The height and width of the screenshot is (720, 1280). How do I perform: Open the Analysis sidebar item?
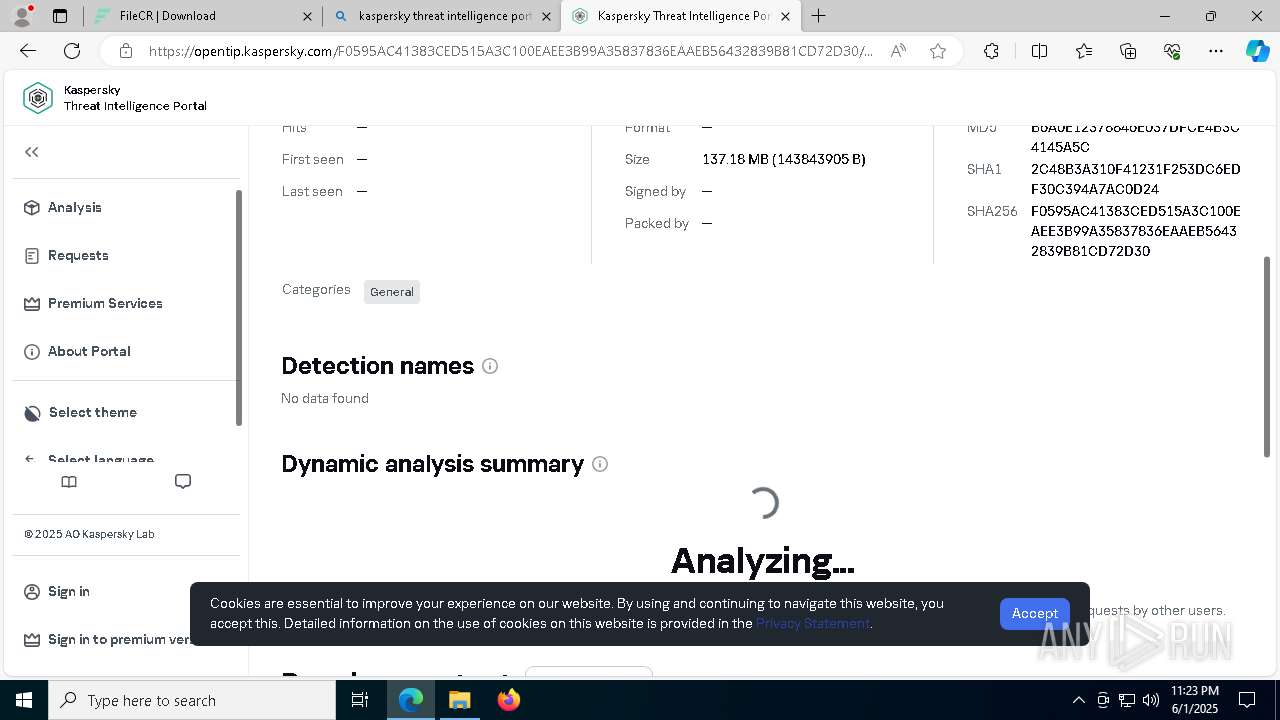63,207
